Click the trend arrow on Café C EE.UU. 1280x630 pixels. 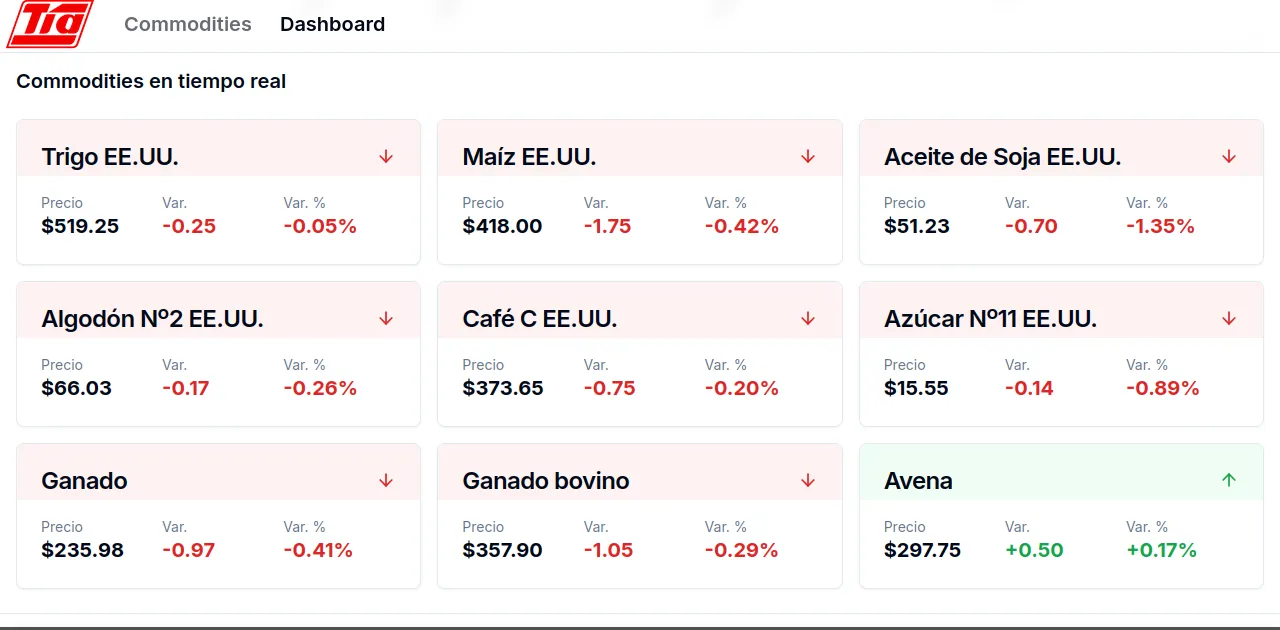[x=807, y=318]
